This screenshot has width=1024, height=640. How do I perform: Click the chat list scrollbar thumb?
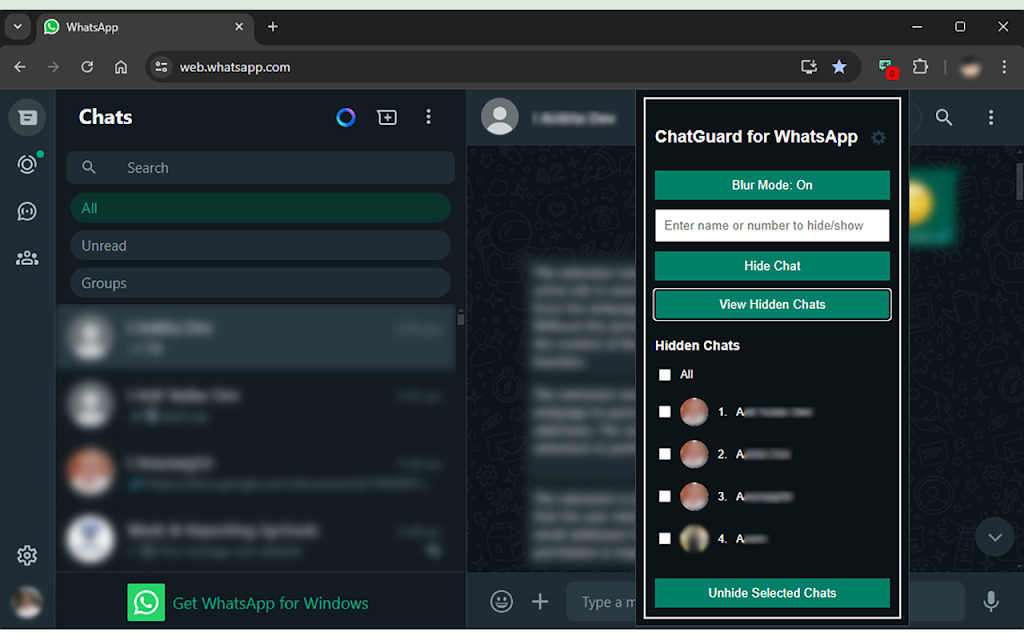460,317
